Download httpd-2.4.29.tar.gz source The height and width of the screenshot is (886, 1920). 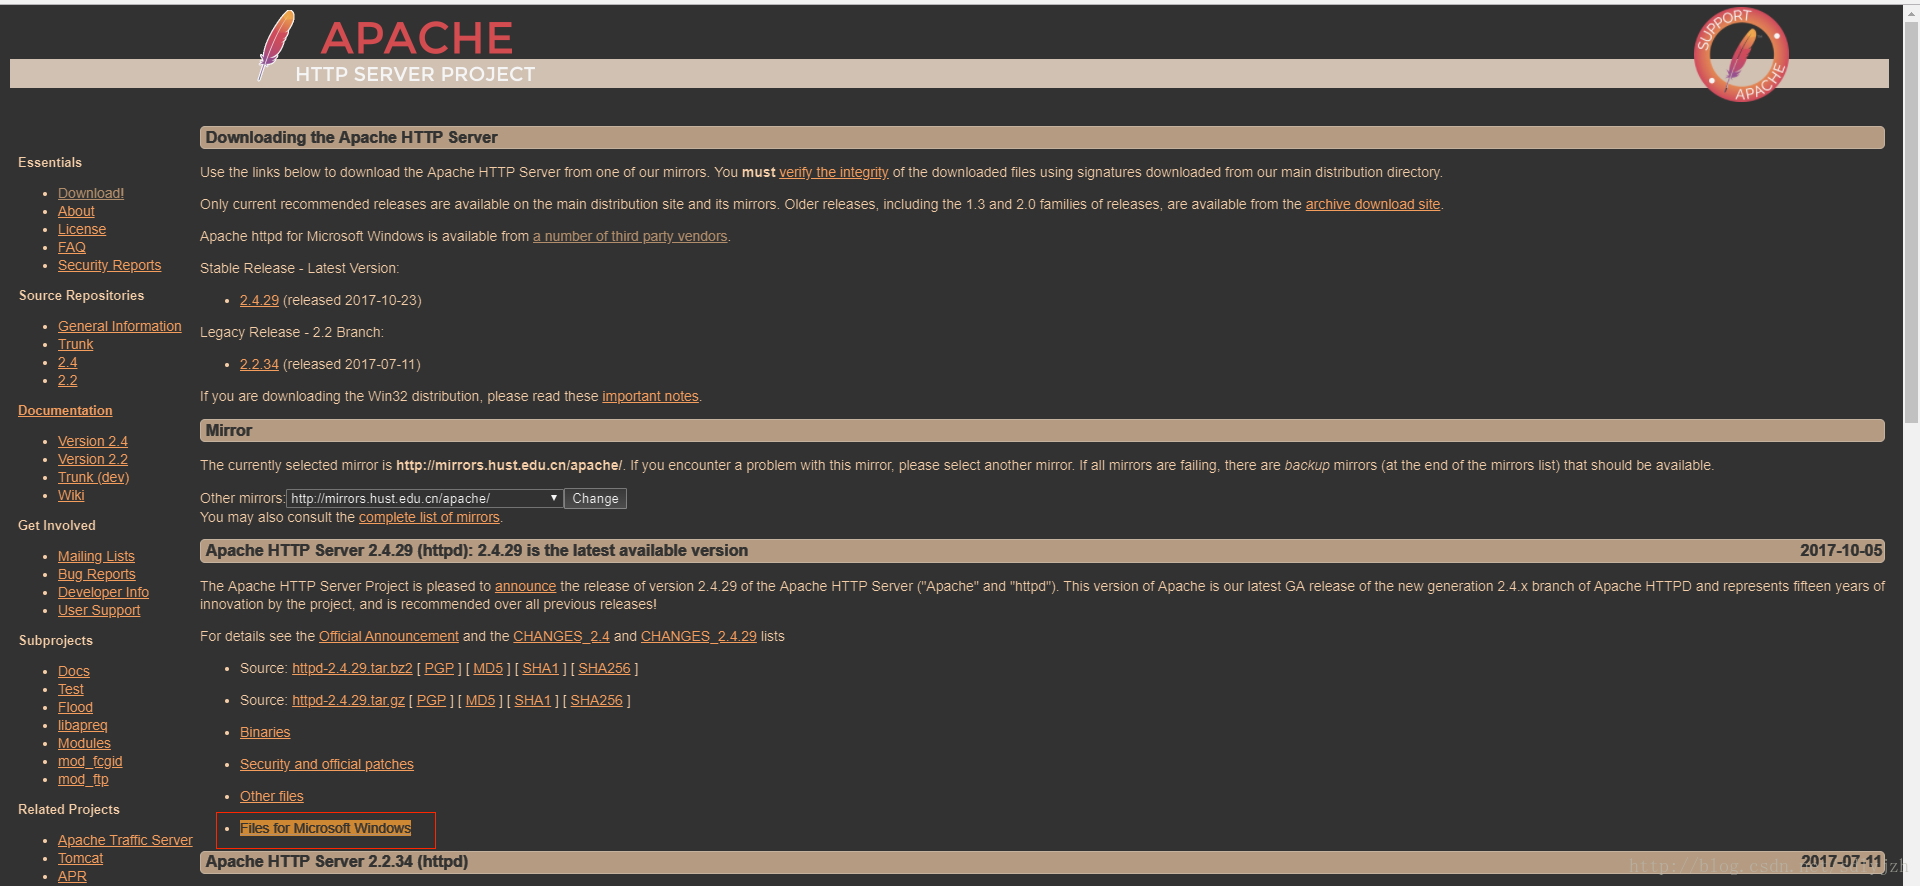(348, 700)
